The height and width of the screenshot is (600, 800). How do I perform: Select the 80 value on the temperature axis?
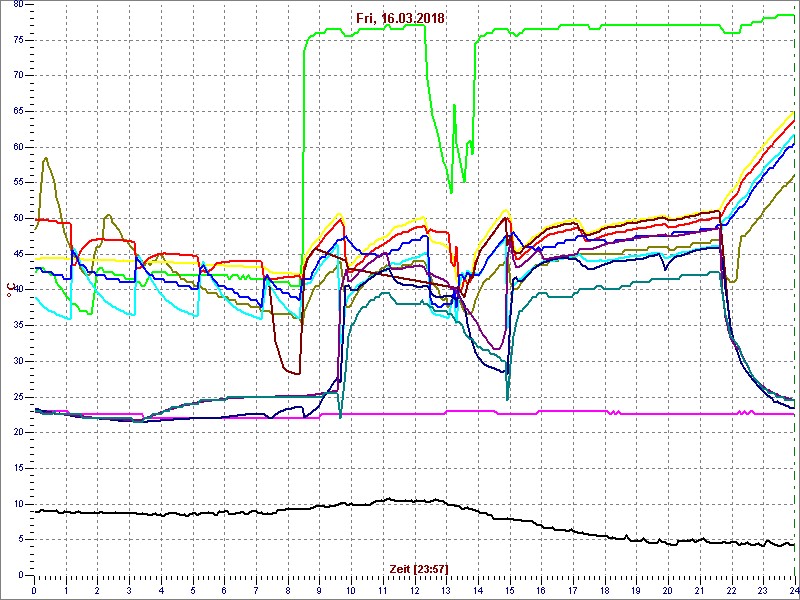pos(18,4)
